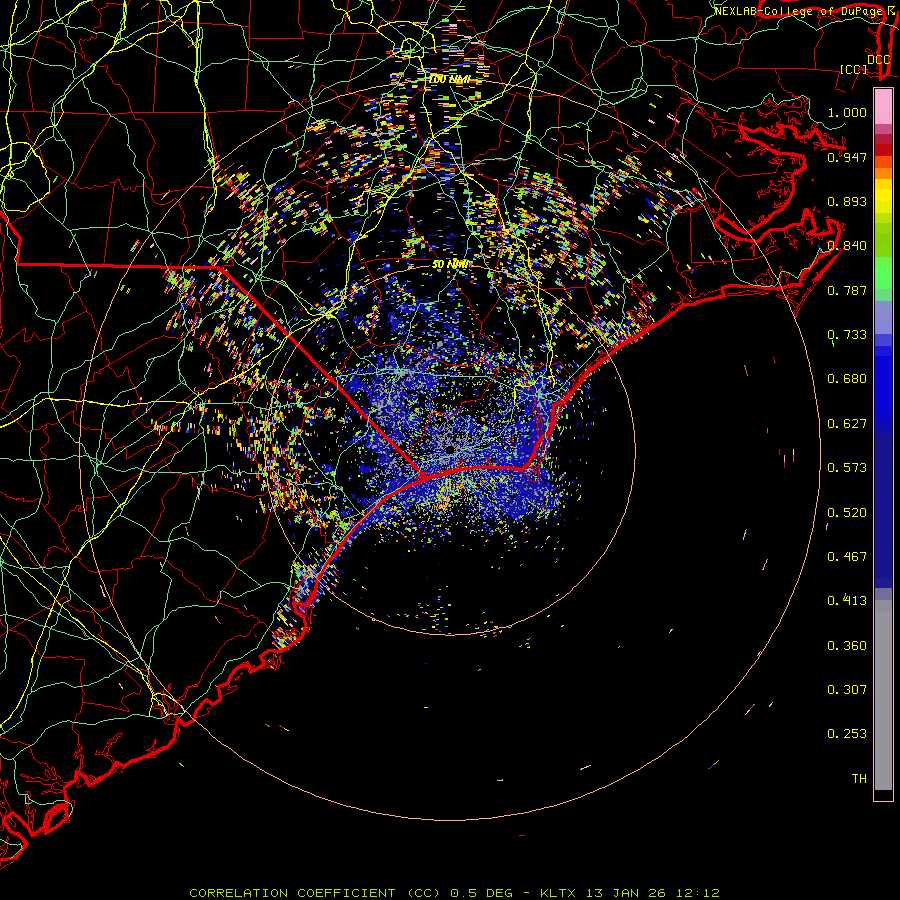The height and width of the screenshot is (900, 900).
Task: Click the KLTX station identifier in footer
Action: pyautogui.click(x=560, y=893)
